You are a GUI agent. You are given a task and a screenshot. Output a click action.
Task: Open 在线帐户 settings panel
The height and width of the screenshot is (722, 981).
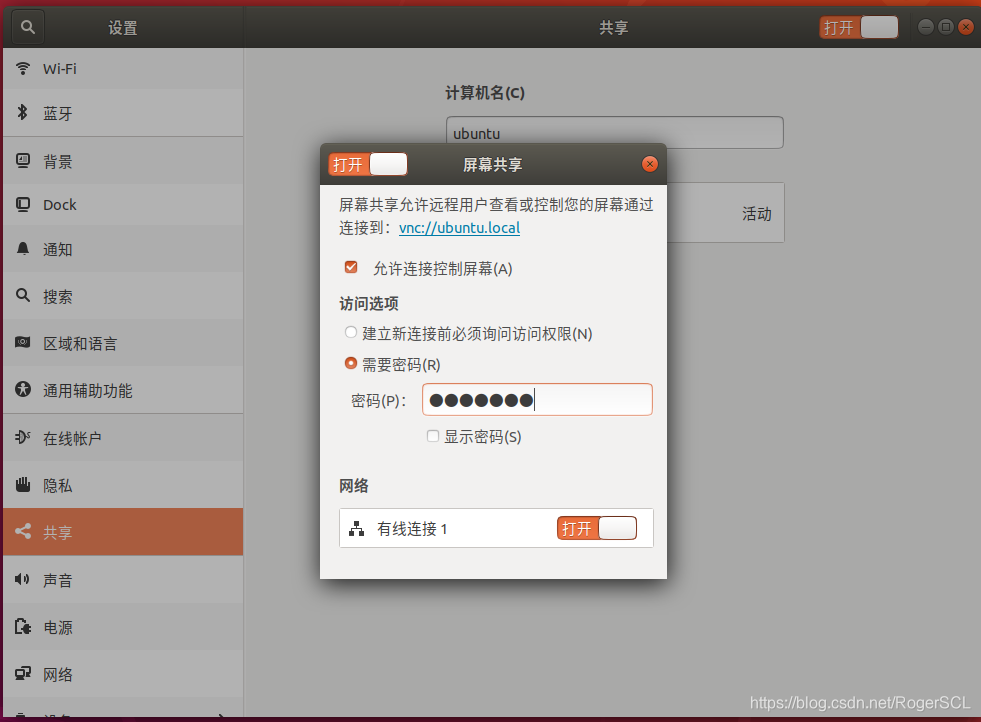click(123, 437)
